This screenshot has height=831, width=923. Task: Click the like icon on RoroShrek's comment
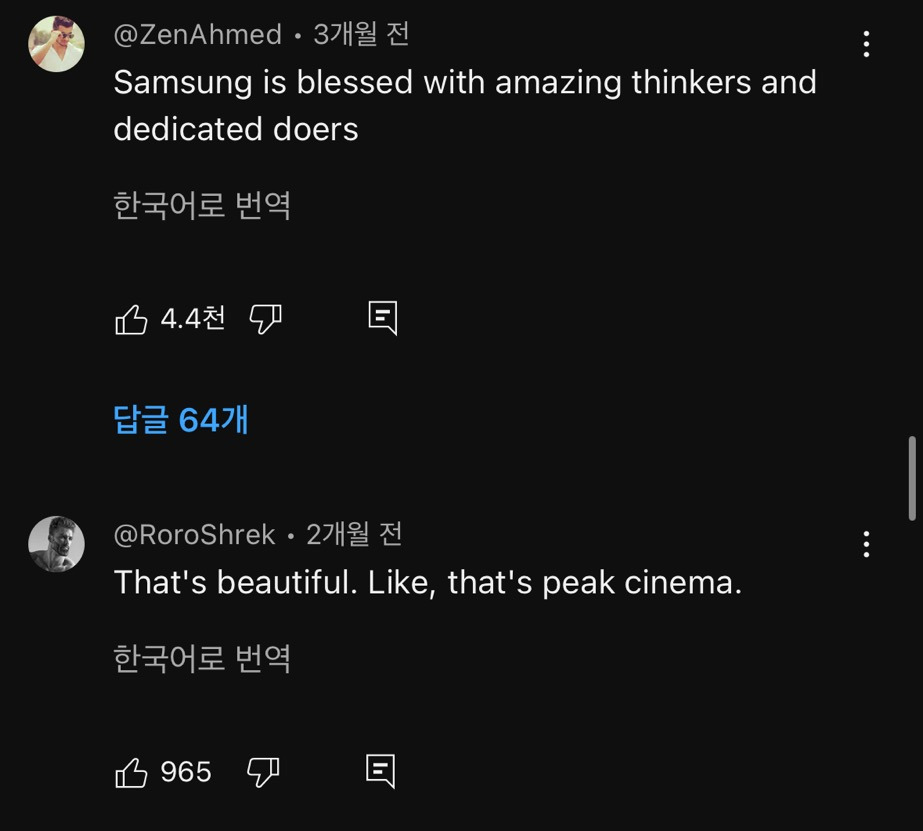(x=133, y=770)
